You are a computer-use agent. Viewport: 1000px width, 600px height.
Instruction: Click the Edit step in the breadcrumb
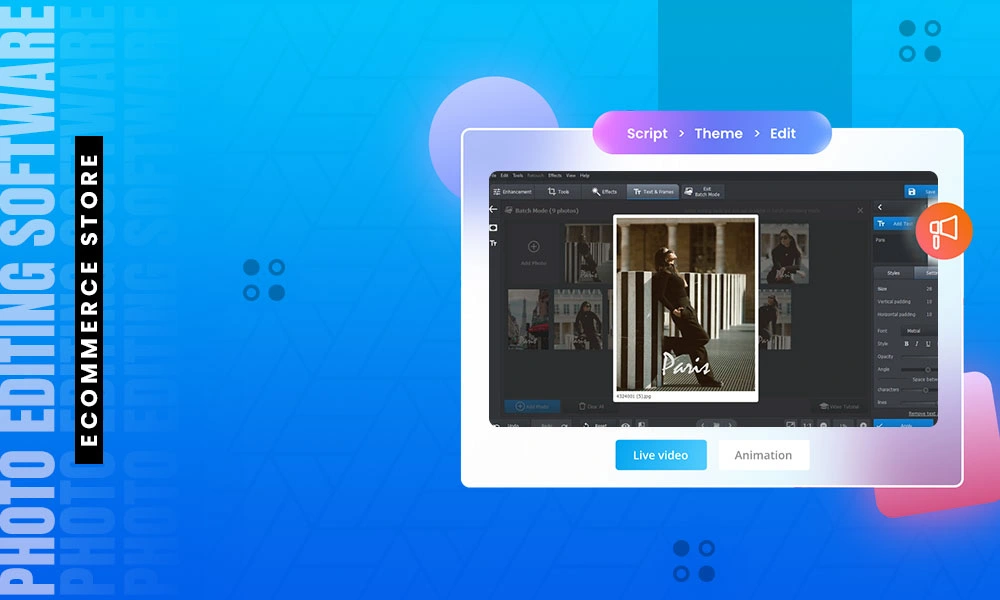(x=783, y=133)
